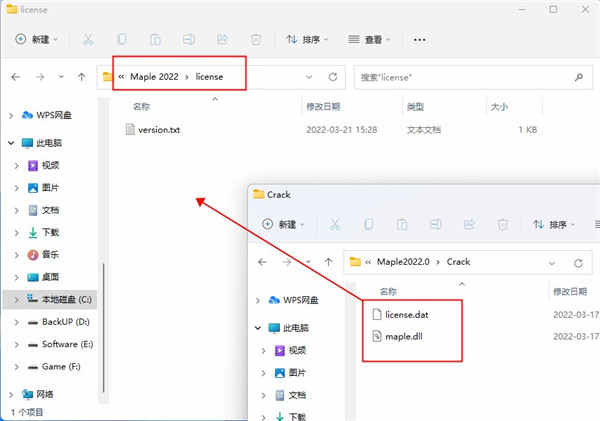Viewport: 600px width, 421px height.
Task: Sort by Type column in license window
Action: tap(415, 107)
